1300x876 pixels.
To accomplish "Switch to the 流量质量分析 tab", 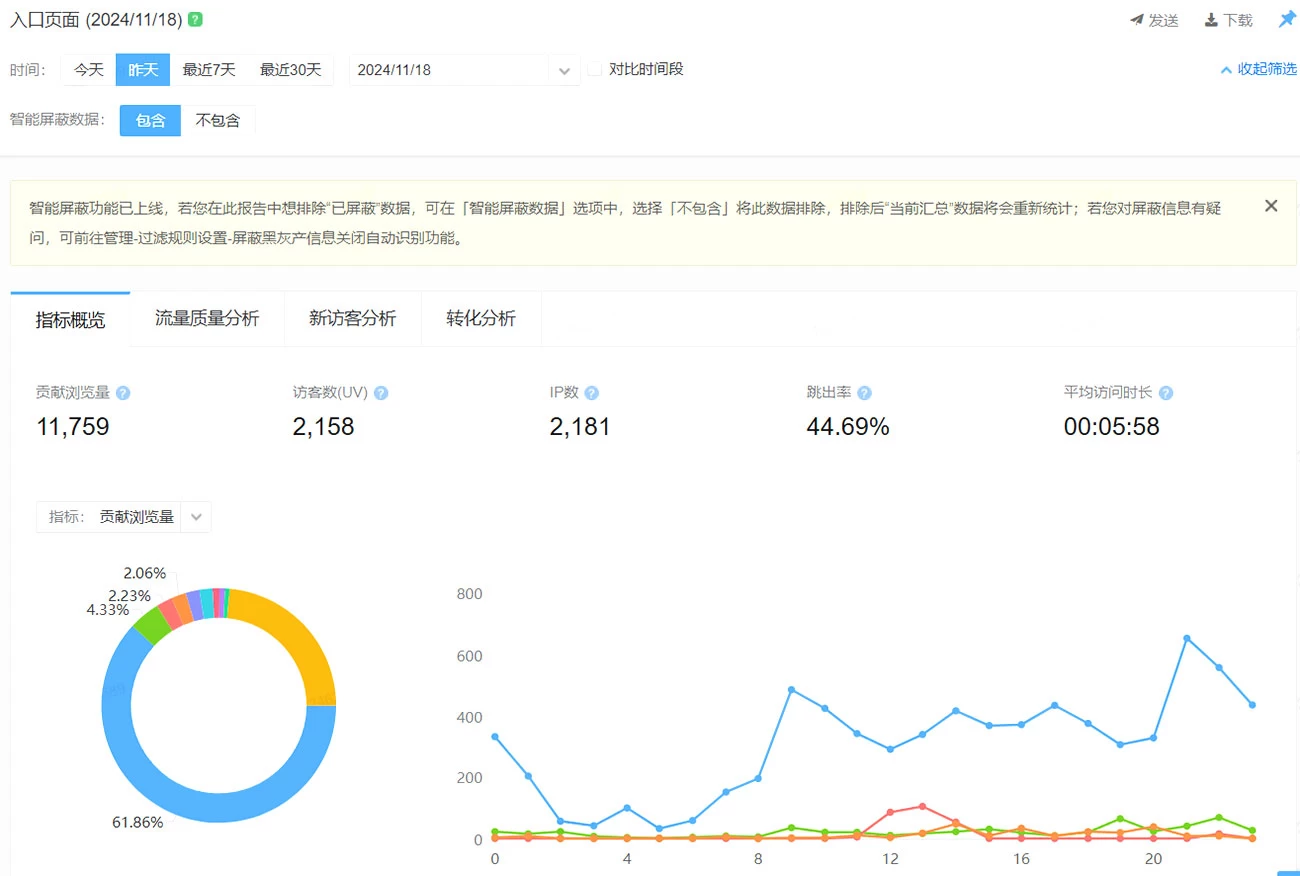I will pyautogui.click(x=207, y=319).
